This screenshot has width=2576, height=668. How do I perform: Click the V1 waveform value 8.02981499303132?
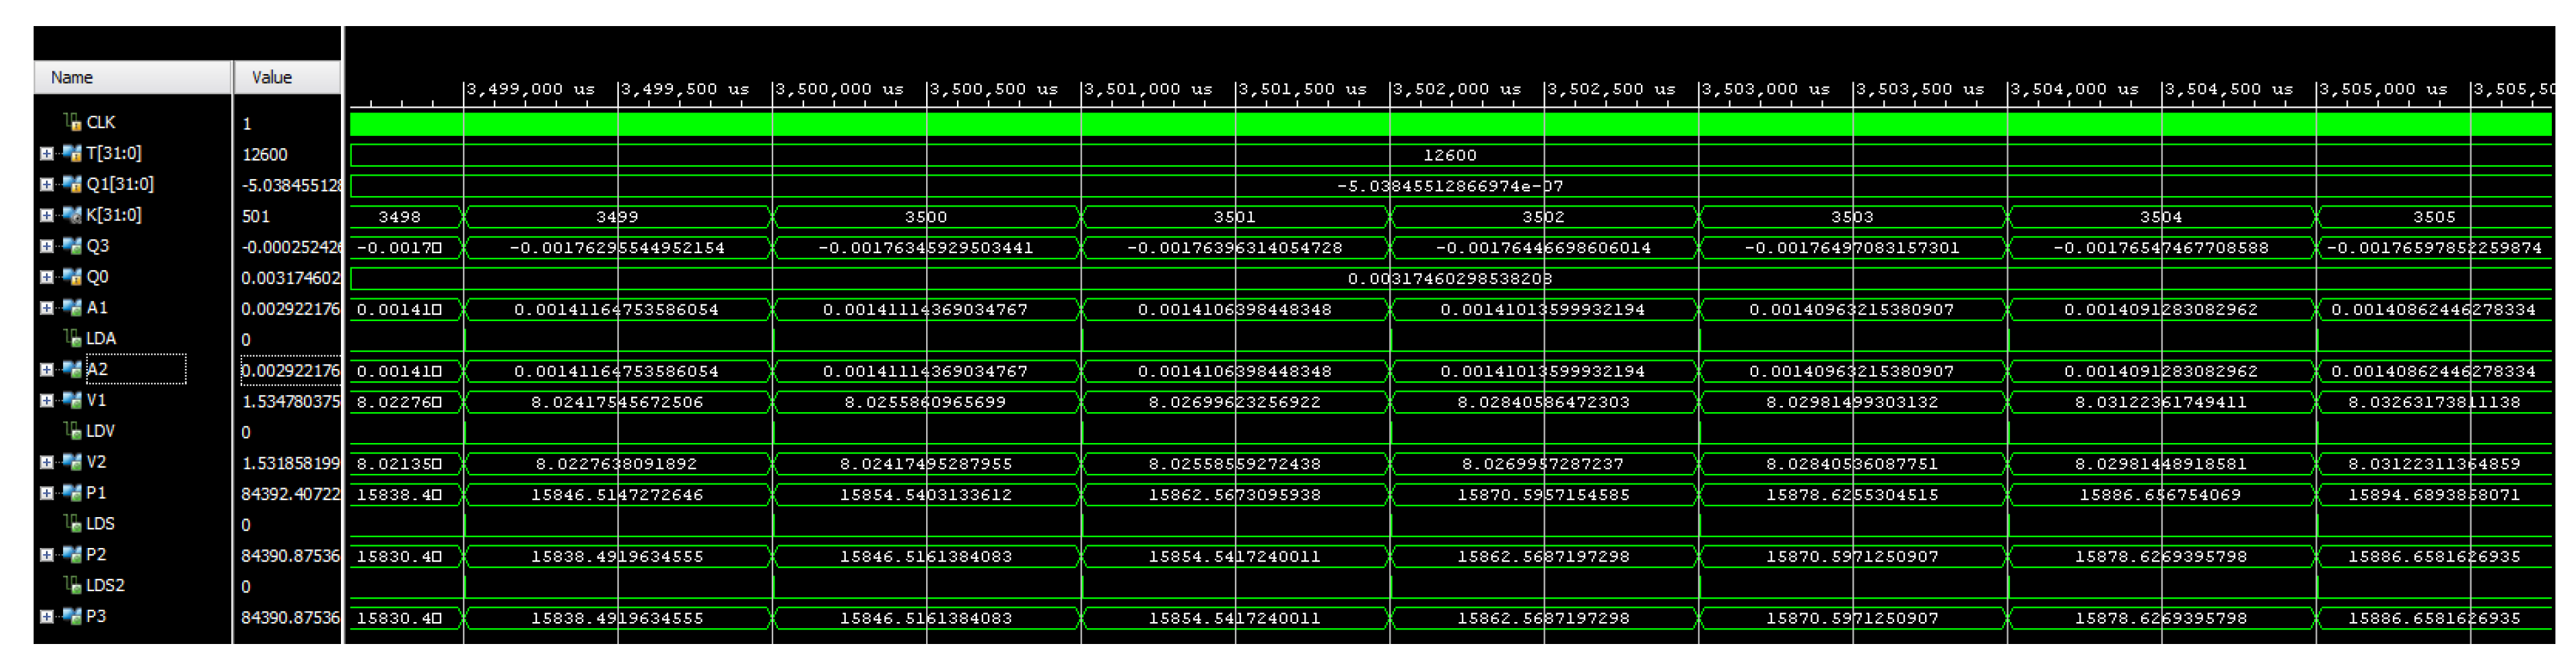tap(1852, 402)
